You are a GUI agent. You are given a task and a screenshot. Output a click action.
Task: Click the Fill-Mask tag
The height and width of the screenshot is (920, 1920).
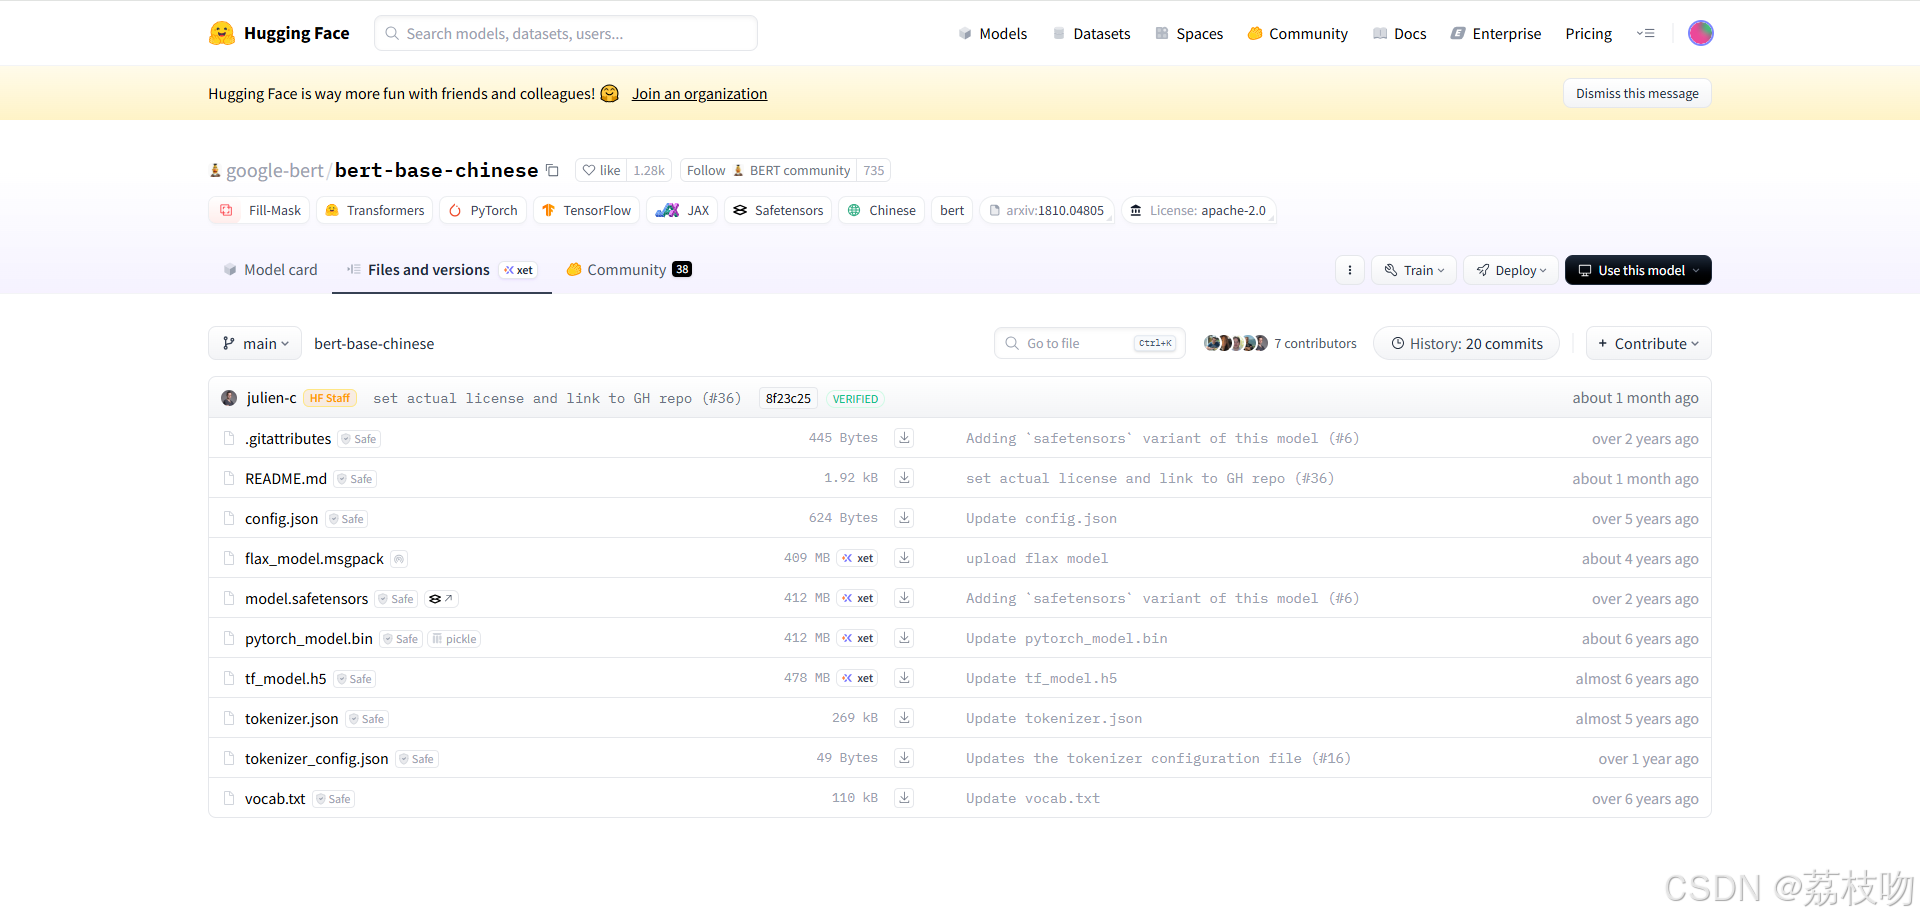[260, 210]
